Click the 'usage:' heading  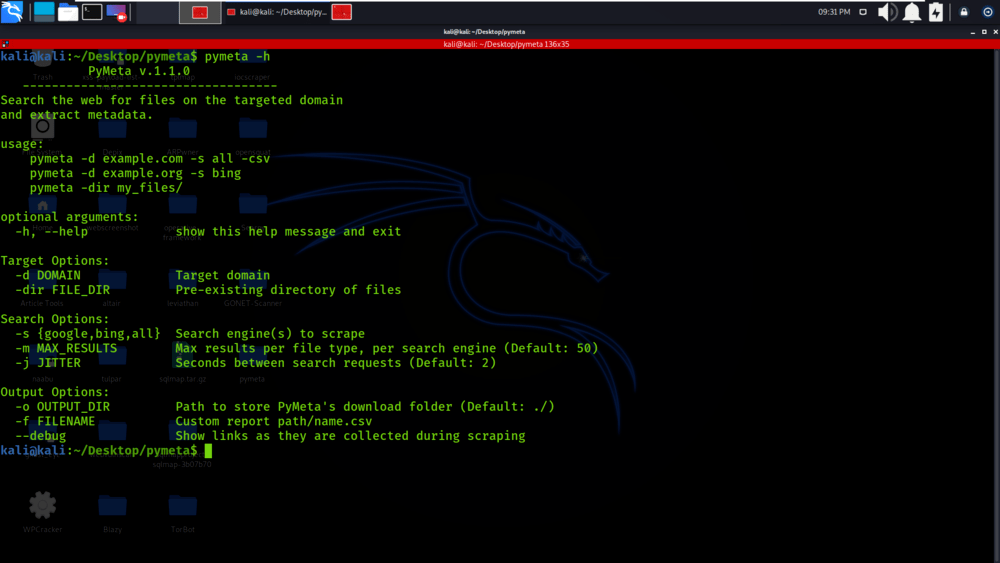point(22,144)
